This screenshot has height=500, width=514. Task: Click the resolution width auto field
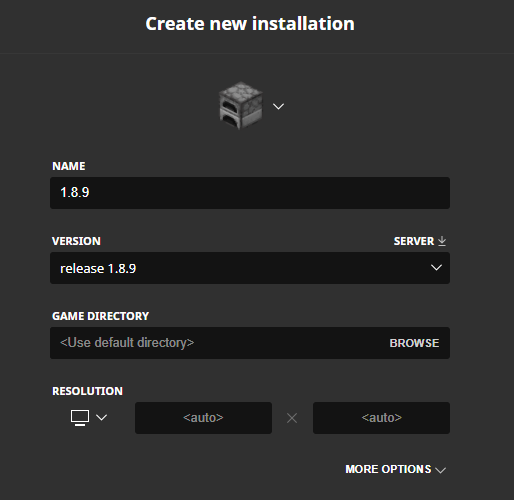pyautogui.click(x=203, y=418)
